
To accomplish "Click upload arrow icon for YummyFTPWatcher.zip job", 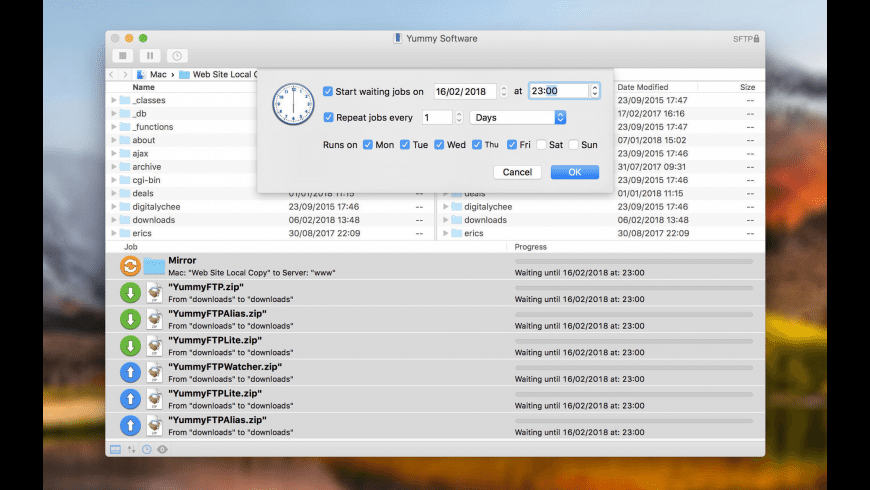I will (130, 372).
